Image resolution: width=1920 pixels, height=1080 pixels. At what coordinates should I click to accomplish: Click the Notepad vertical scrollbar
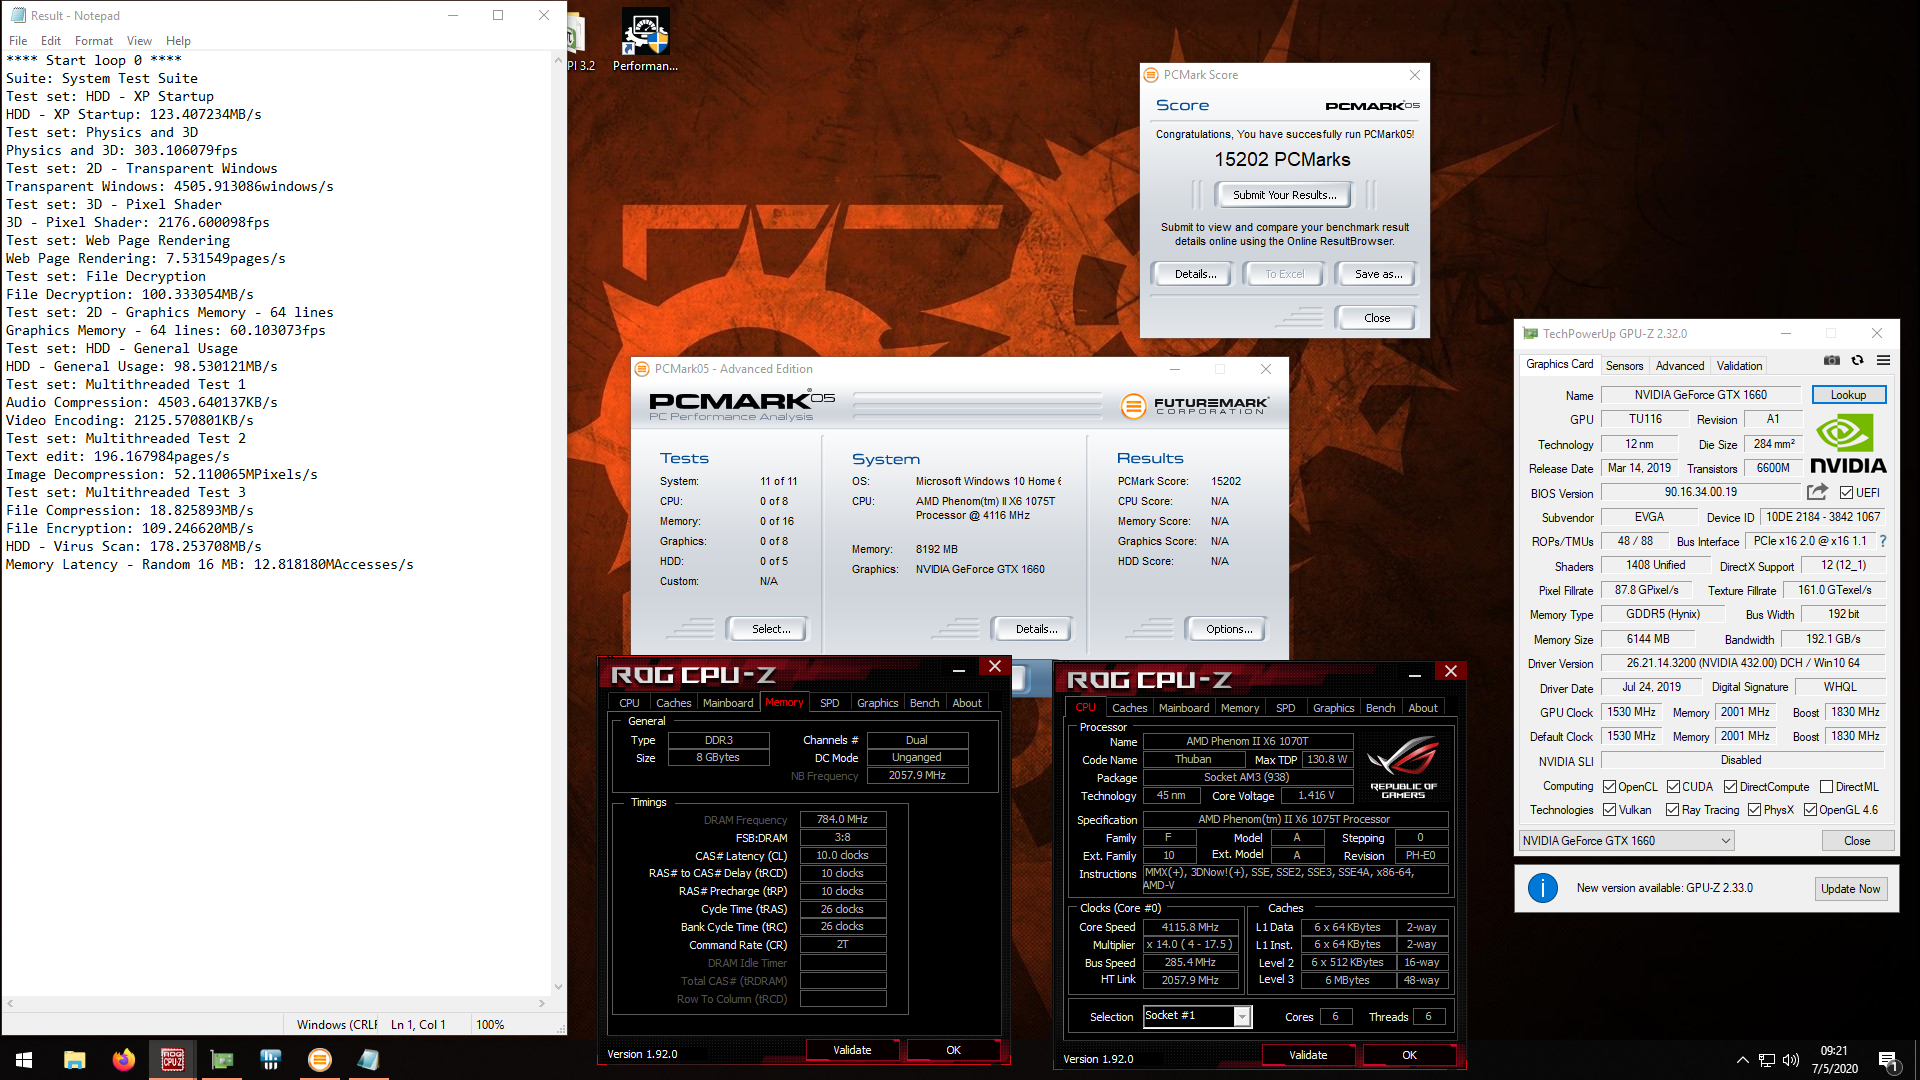click(x=558, y=523)
